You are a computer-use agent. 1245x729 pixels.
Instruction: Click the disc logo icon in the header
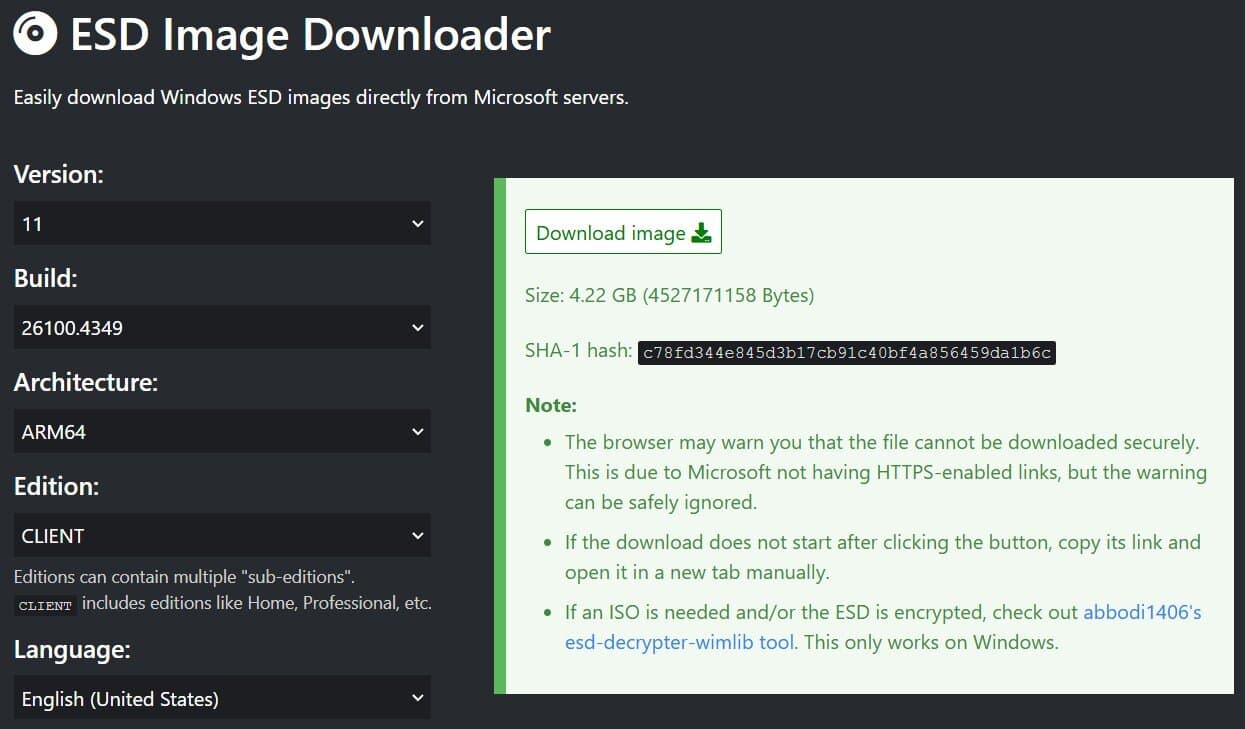coord(35,34)
